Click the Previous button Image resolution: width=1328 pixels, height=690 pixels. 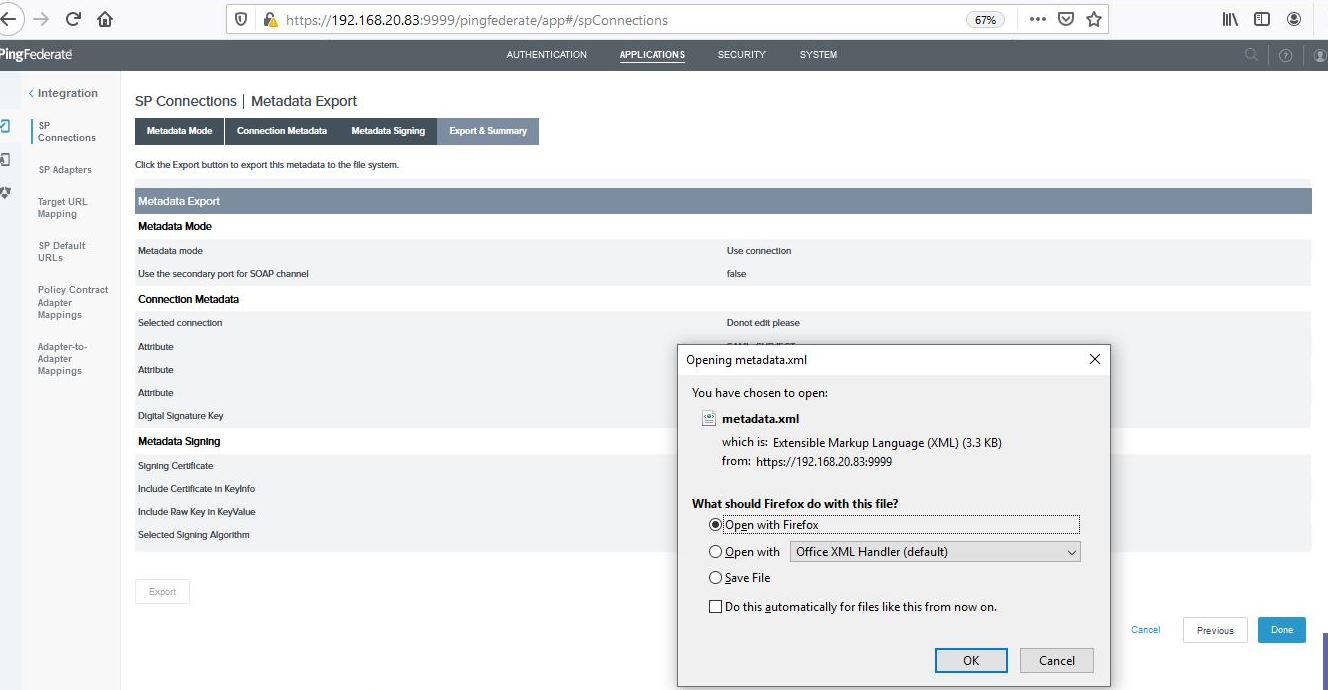click(1215, 630)
